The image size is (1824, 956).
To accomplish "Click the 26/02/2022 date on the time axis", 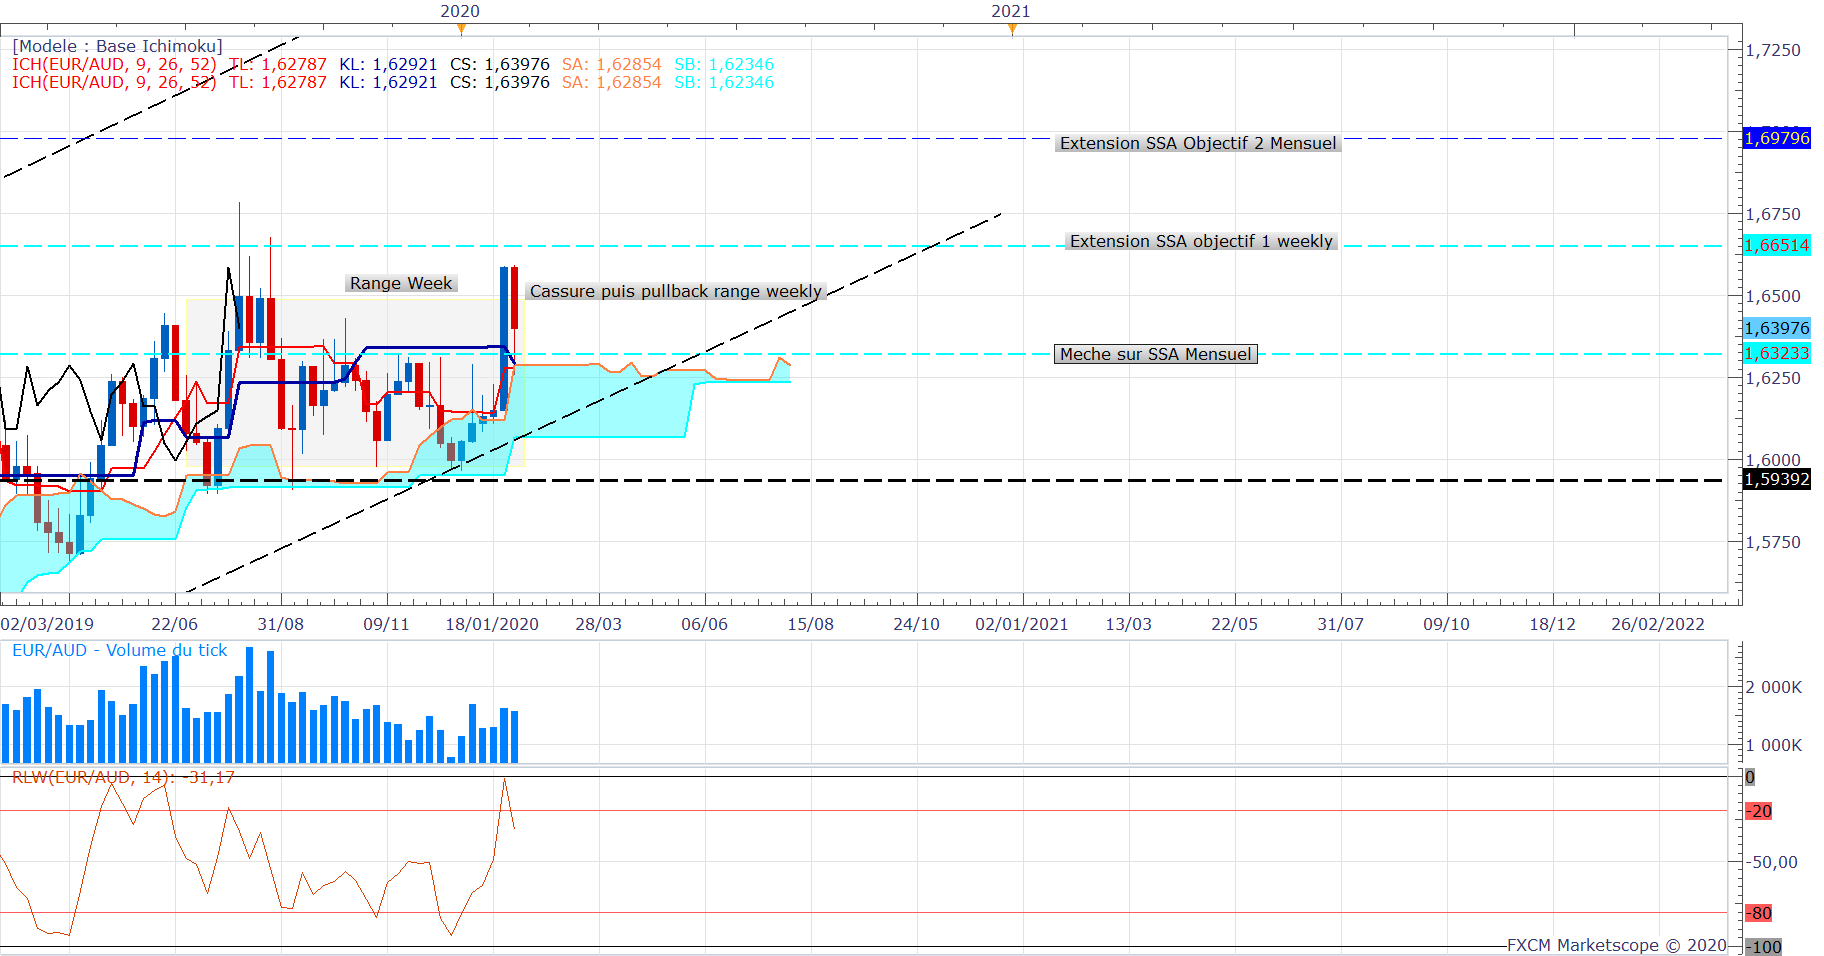I will pos(1658,624).
